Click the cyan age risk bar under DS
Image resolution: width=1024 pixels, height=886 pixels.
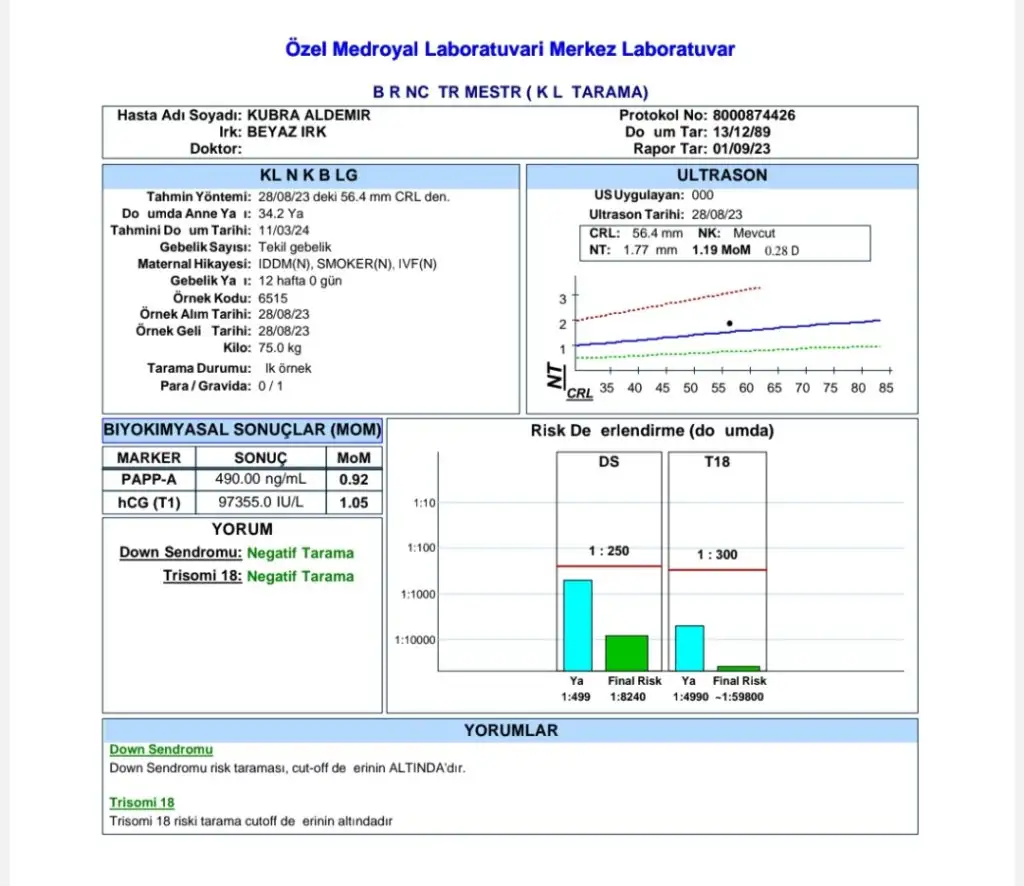tap(577, 625)
